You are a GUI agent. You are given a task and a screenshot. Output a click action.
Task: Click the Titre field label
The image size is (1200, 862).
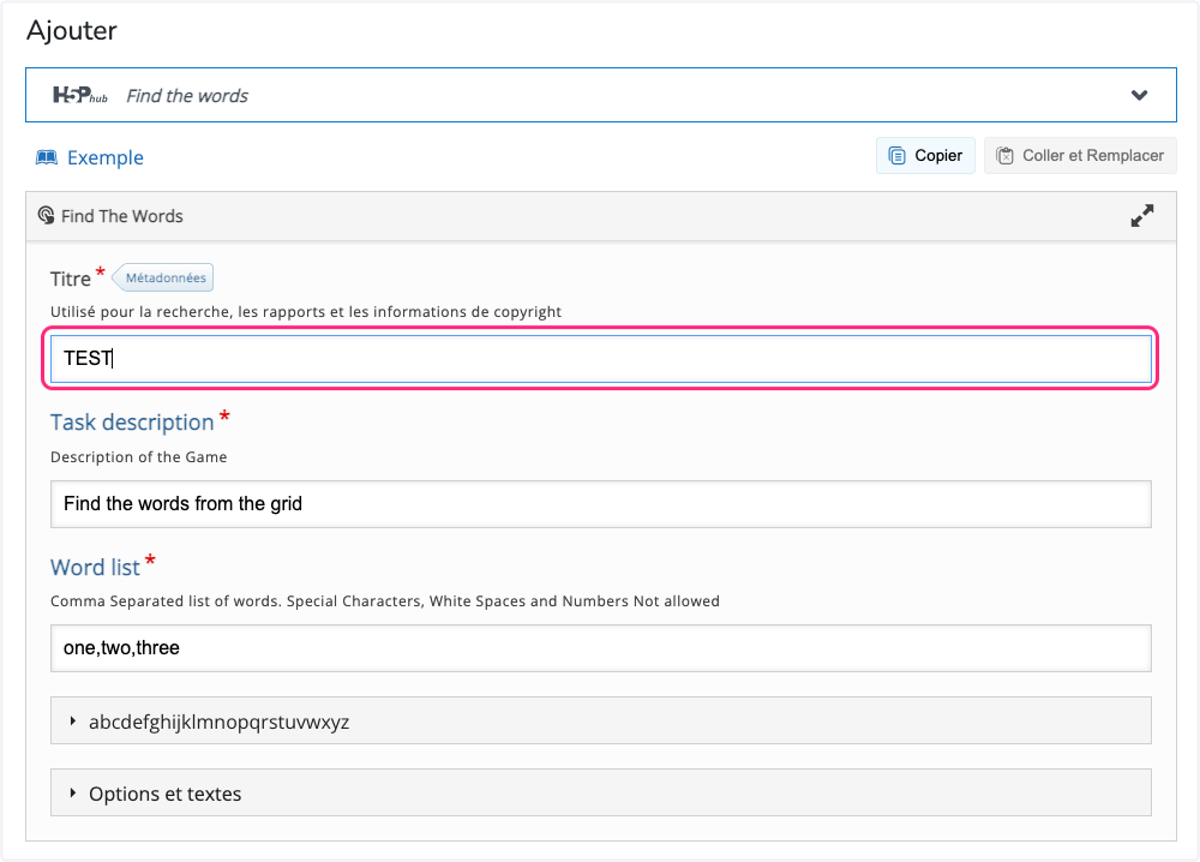(70, 279)
